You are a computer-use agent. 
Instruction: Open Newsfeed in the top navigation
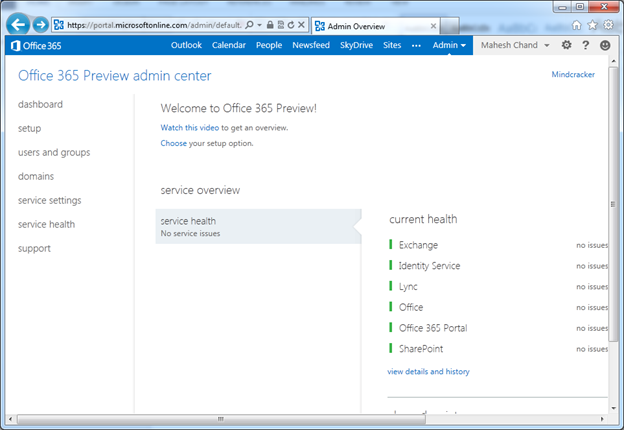pyautogui.click(x=311, y=45)
